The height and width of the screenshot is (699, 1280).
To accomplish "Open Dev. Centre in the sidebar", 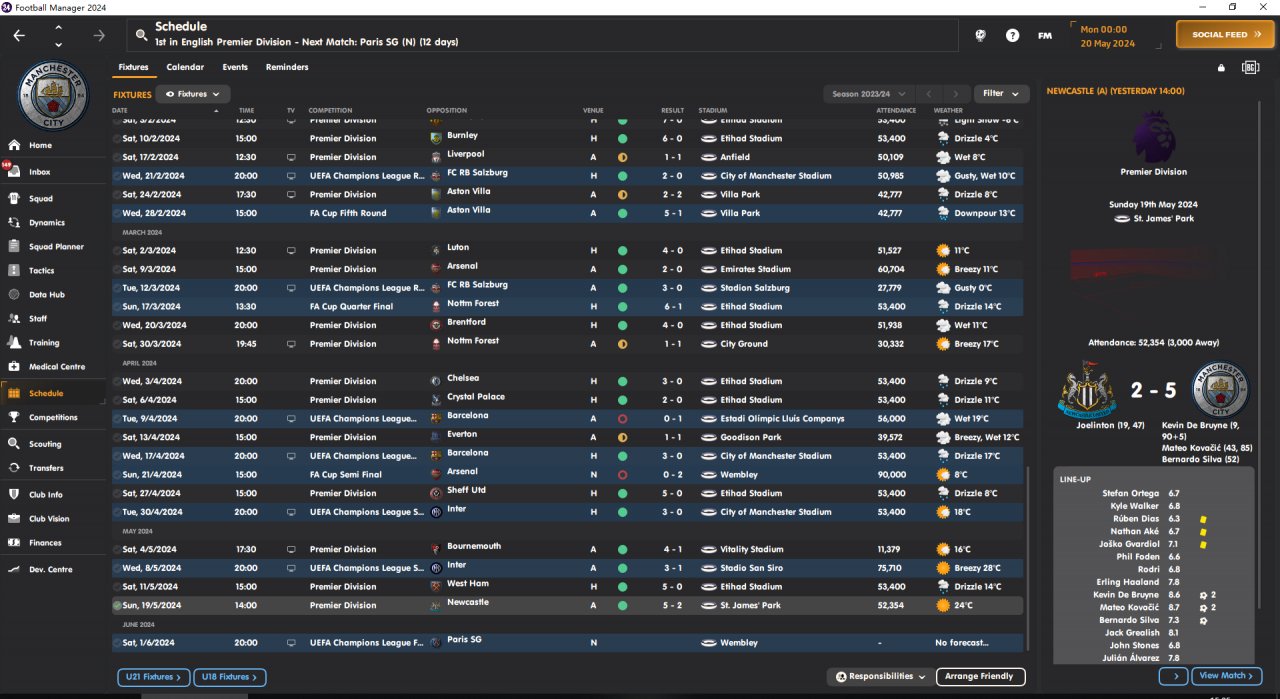I will [x=50, y=569].
